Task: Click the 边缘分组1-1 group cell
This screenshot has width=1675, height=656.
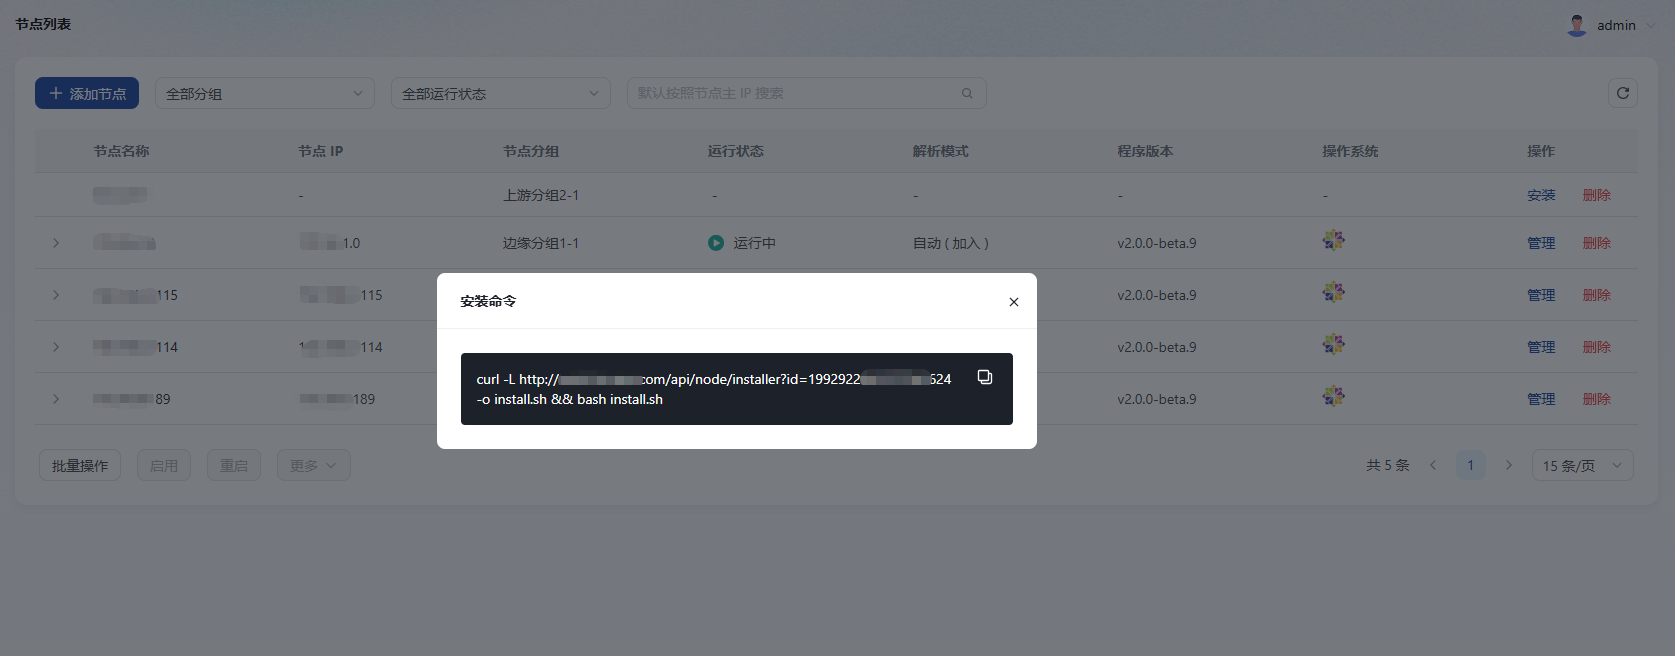Action: 541,243
